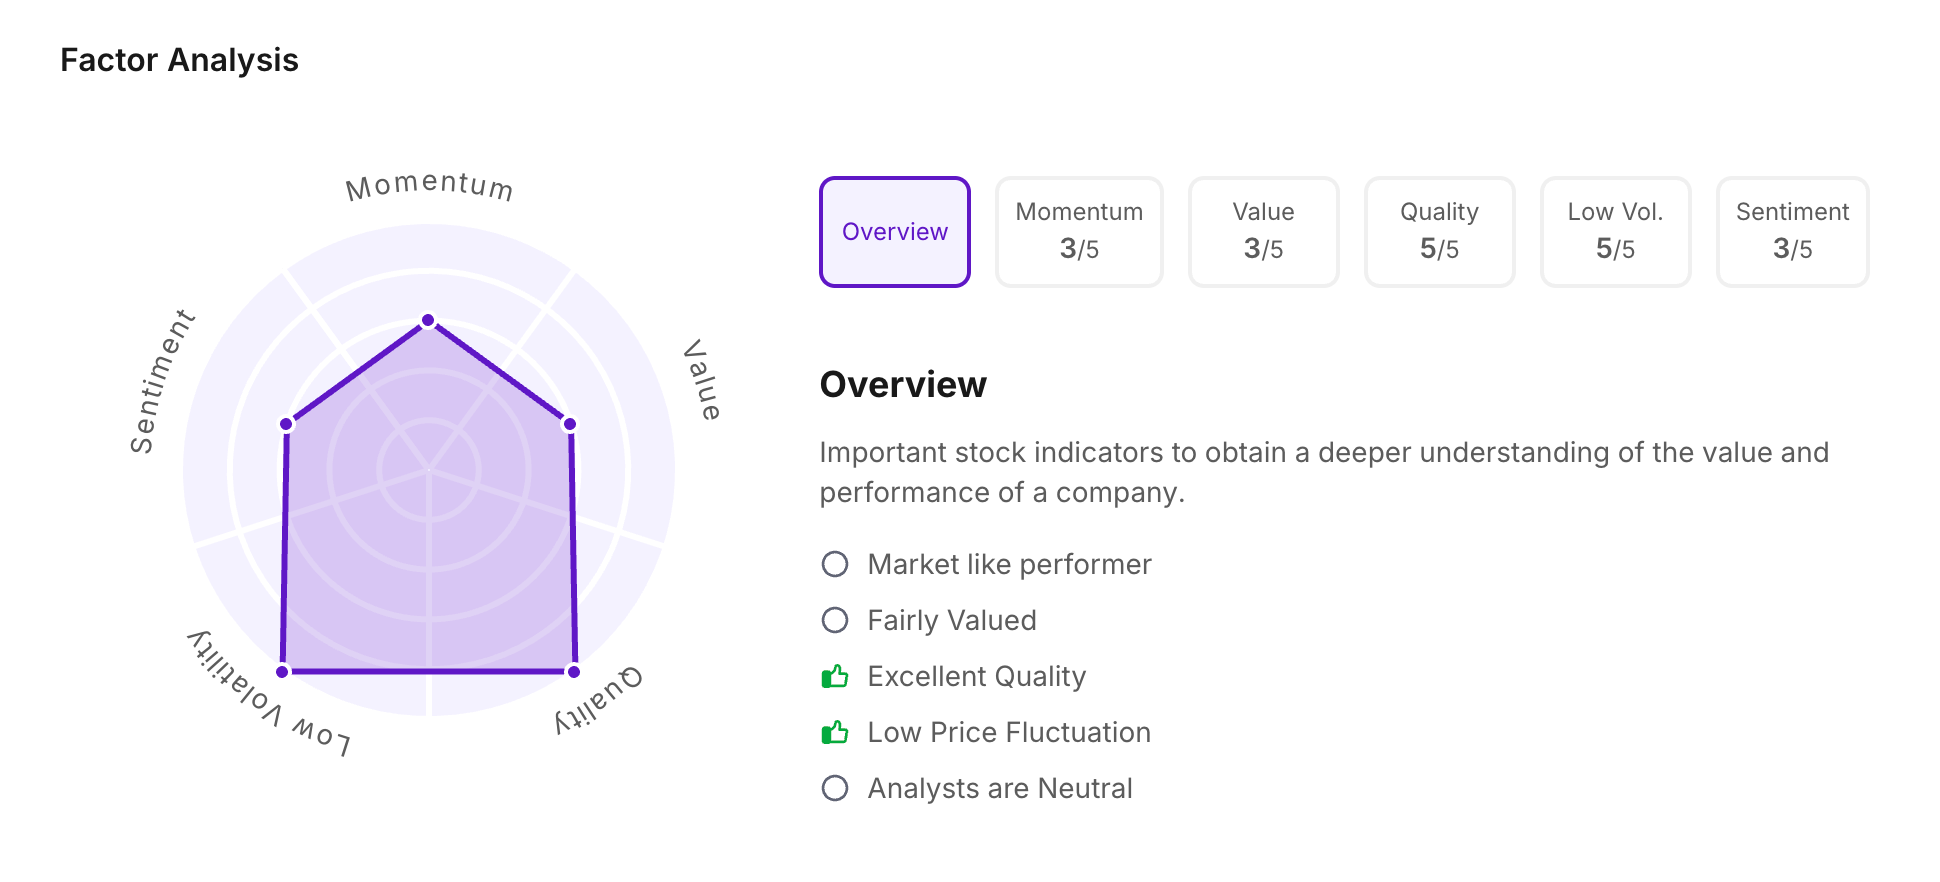Screen dimensions: 1940x882
Task: Click circle icon beside Analysts are Neutral
Action: (834, 788)
